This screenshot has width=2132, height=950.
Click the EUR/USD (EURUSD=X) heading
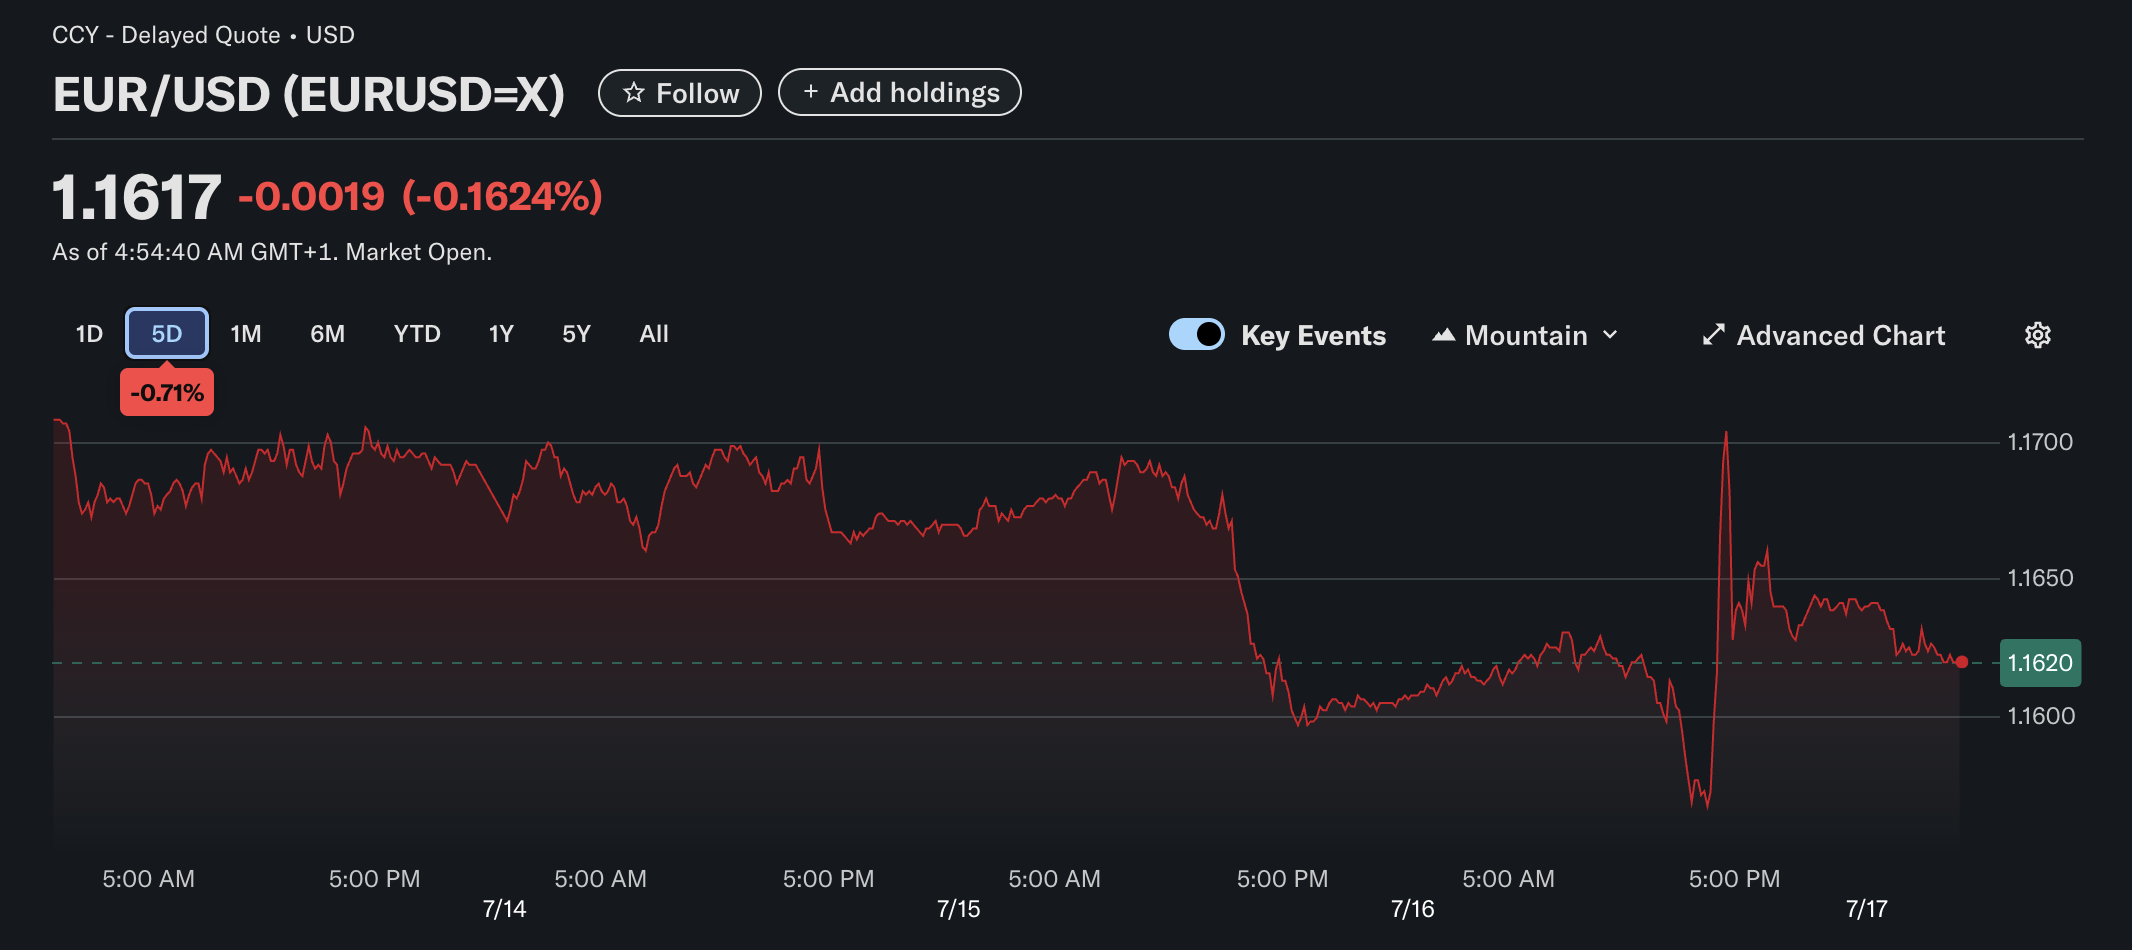(x=308, y=95)
